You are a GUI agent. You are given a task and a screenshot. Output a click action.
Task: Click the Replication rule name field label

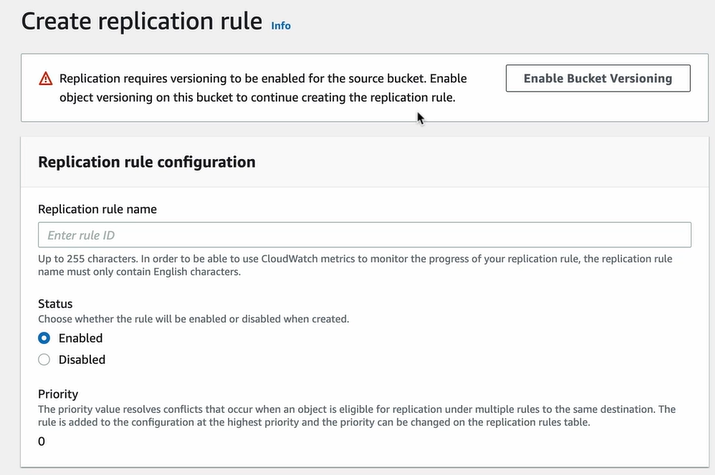click(x=97, y=209)
